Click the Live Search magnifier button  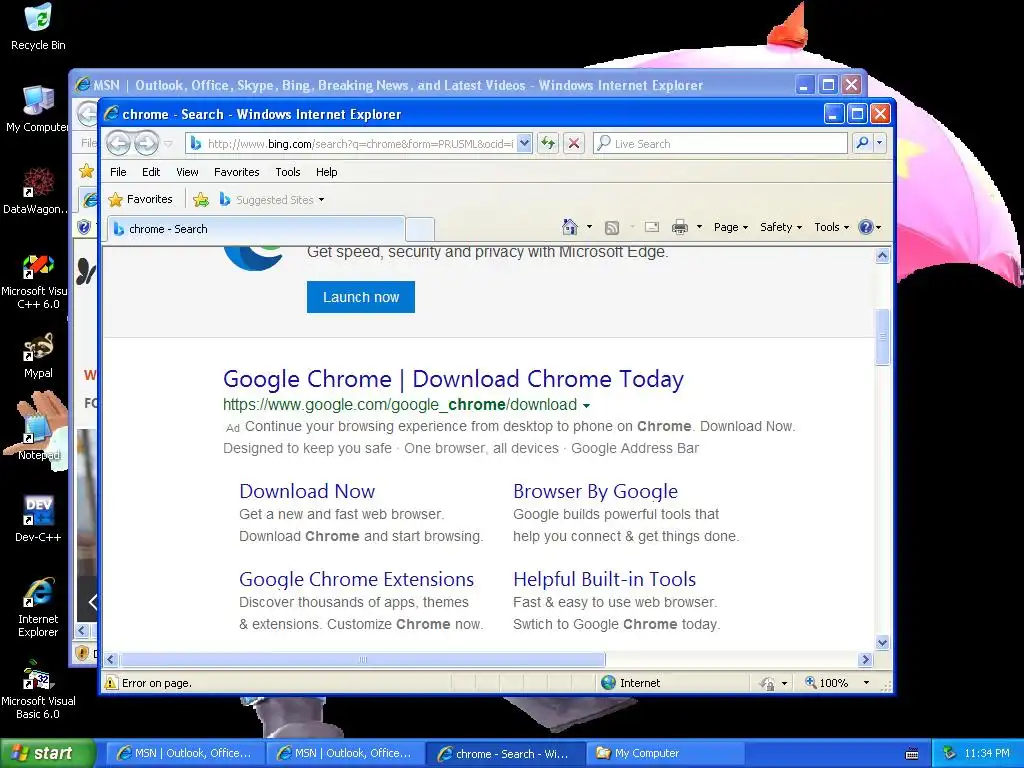point(862,143)
